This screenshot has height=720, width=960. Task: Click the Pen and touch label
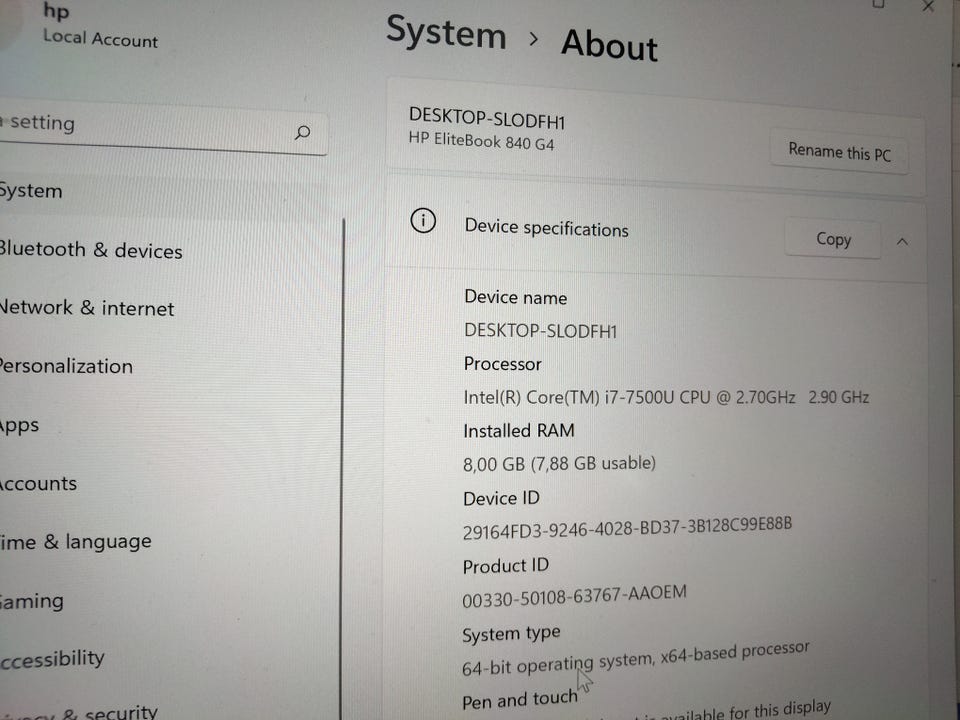[x=520, y=699]
